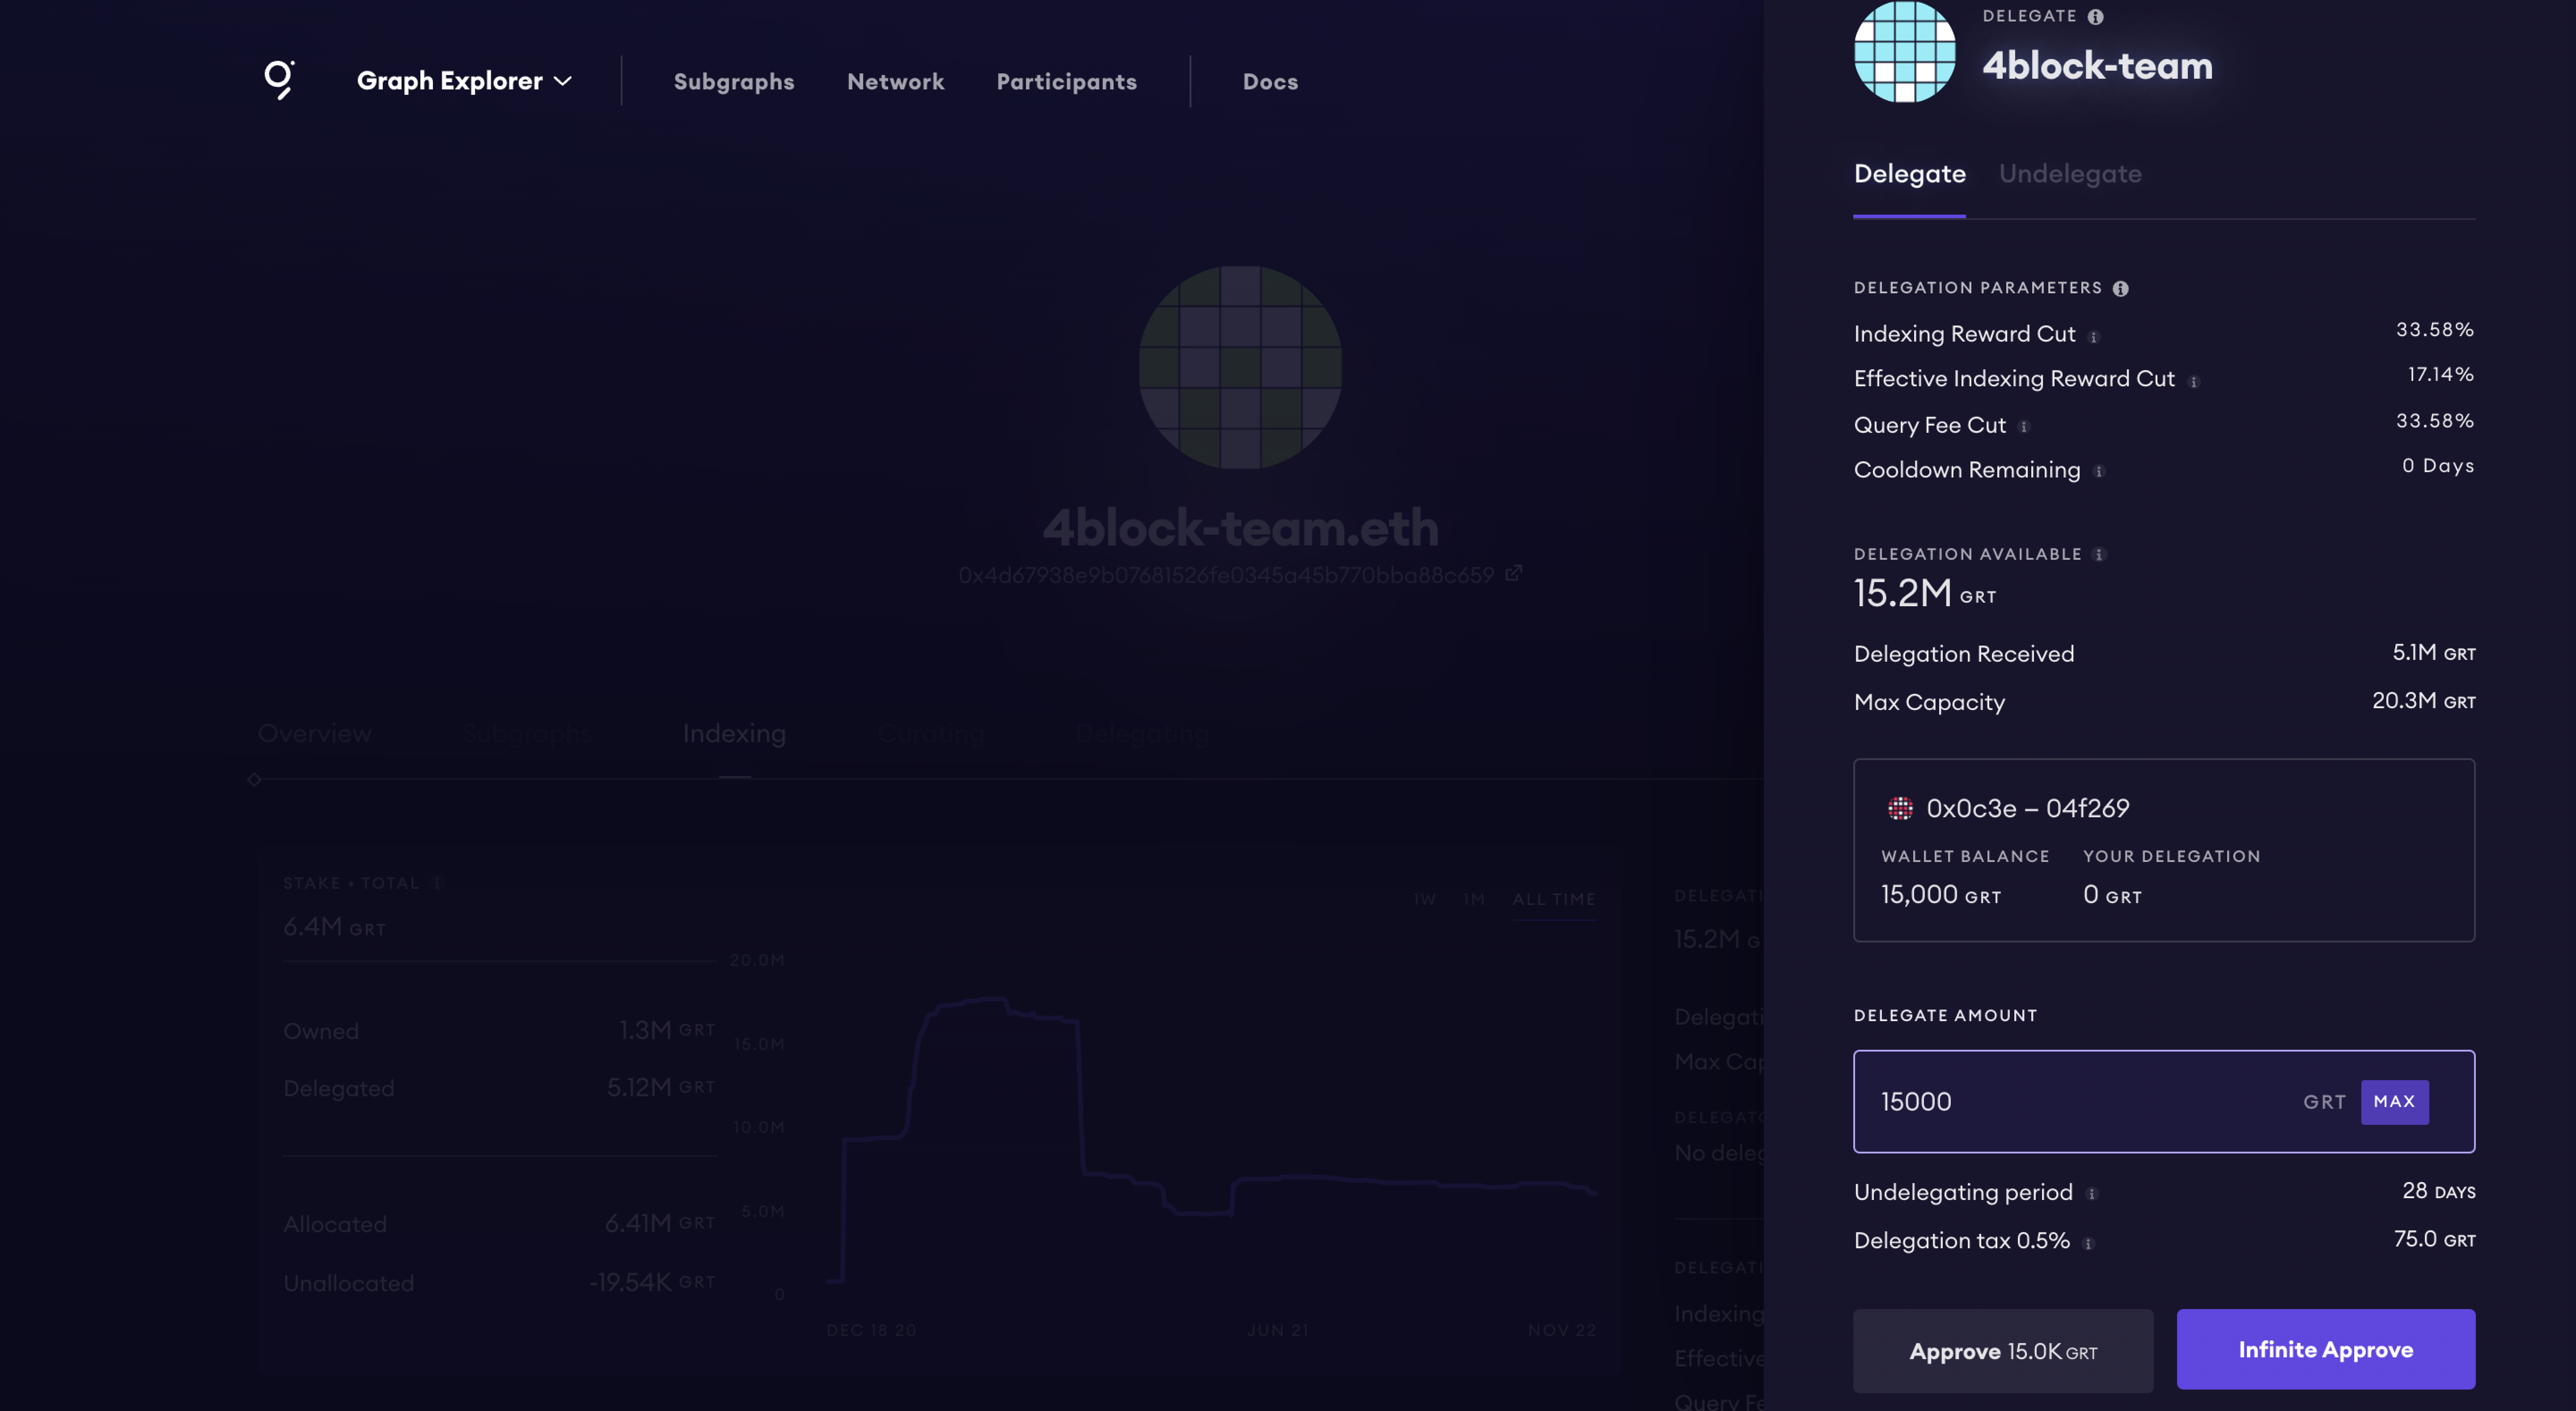The height and width of the screenshot is (1411, 2576).
Task: Click Delegation Available info icon
Action: [x=2099, y=555]
